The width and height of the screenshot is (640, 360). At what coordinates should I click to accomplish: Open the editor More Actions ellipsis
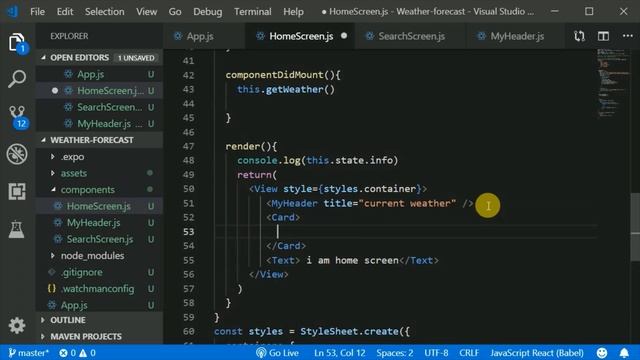coord(628,36)
